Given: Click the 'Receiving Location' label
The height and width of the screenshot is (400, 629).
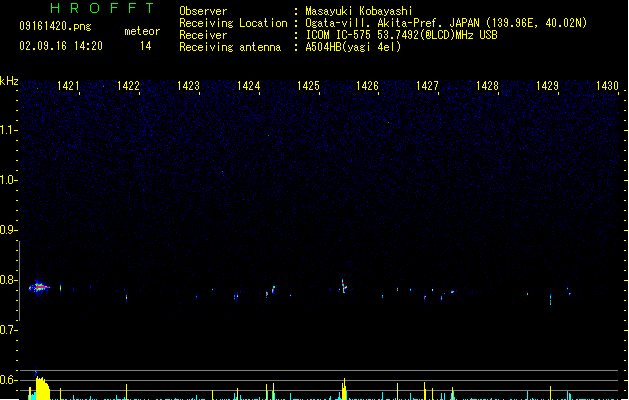Looking at the screenshot, I should pyautogui.click(x=233, y=23).
